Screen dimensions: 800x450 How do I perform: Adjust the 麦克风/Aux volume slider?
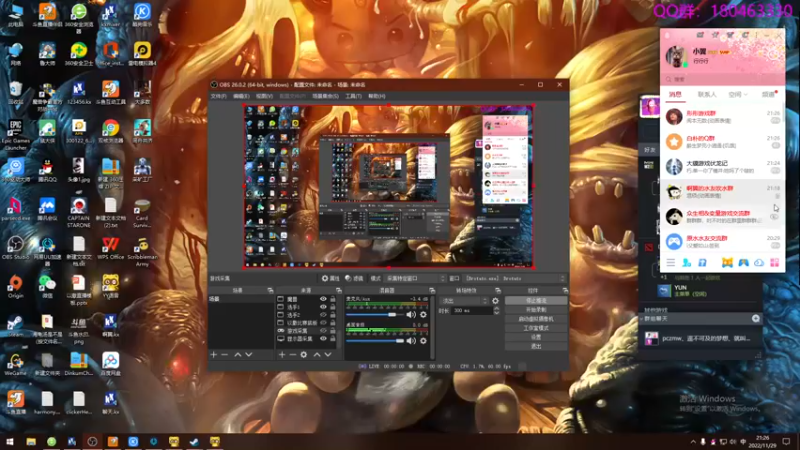tap(375, 315)
